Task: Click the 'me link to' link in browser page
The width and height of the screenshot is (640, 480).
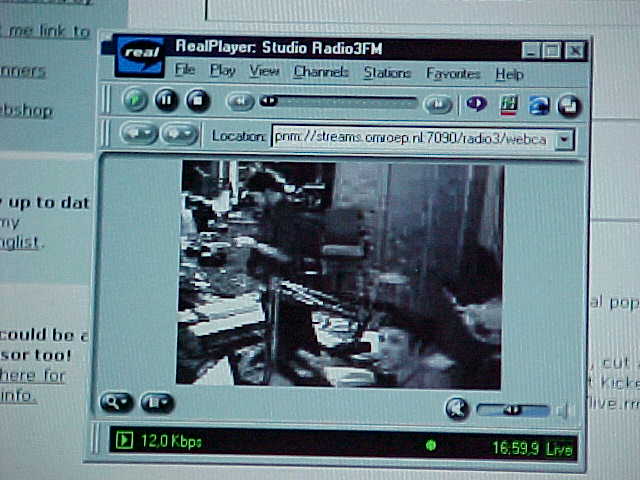Action: pyautogui.click(x=48, y=32)
